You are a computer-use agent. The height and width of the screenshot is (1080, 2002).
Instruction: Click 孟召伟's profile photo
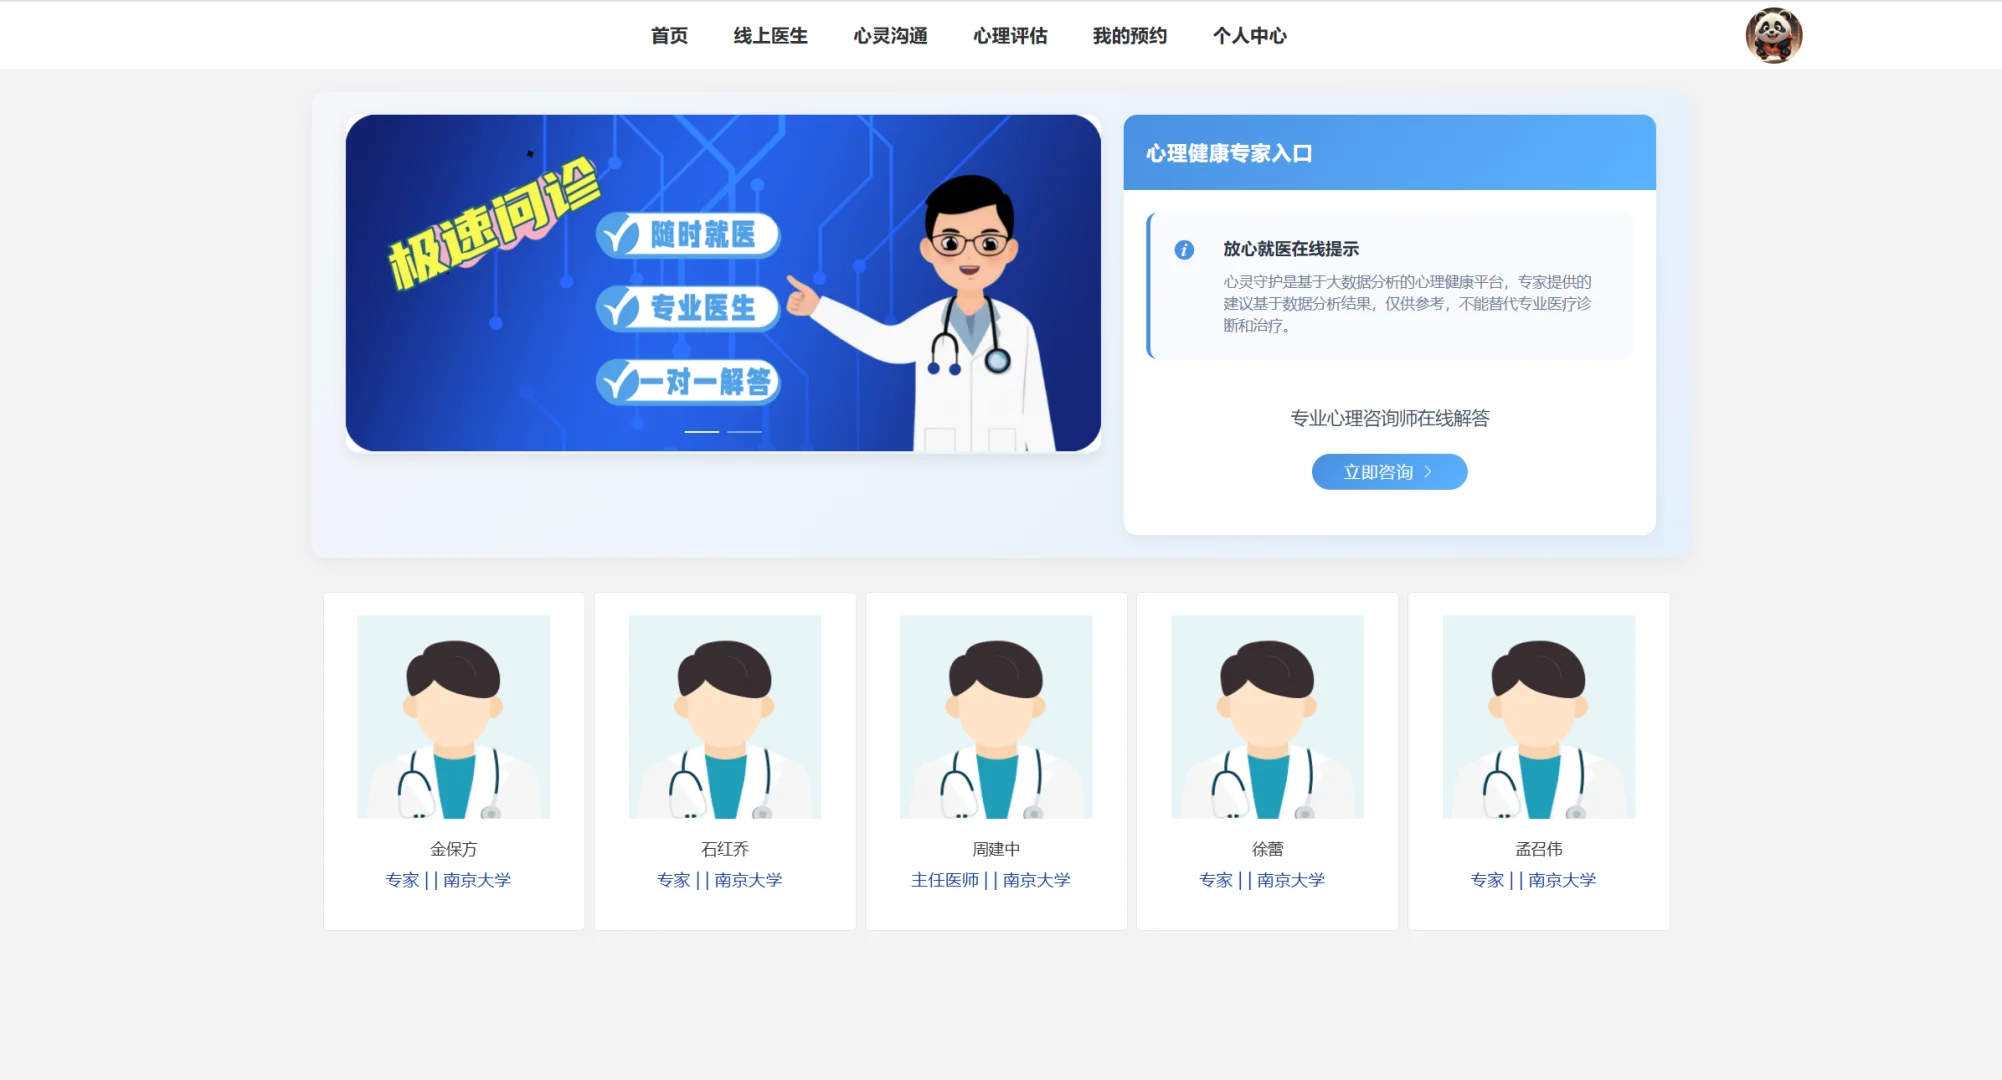pos(1538,717)
